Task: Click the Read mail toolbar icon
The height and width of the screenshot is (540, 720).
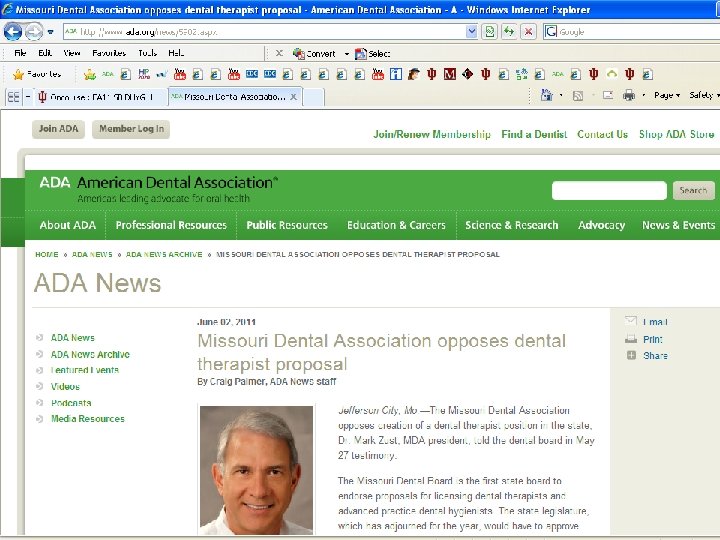Action: [x=608, y=95]
